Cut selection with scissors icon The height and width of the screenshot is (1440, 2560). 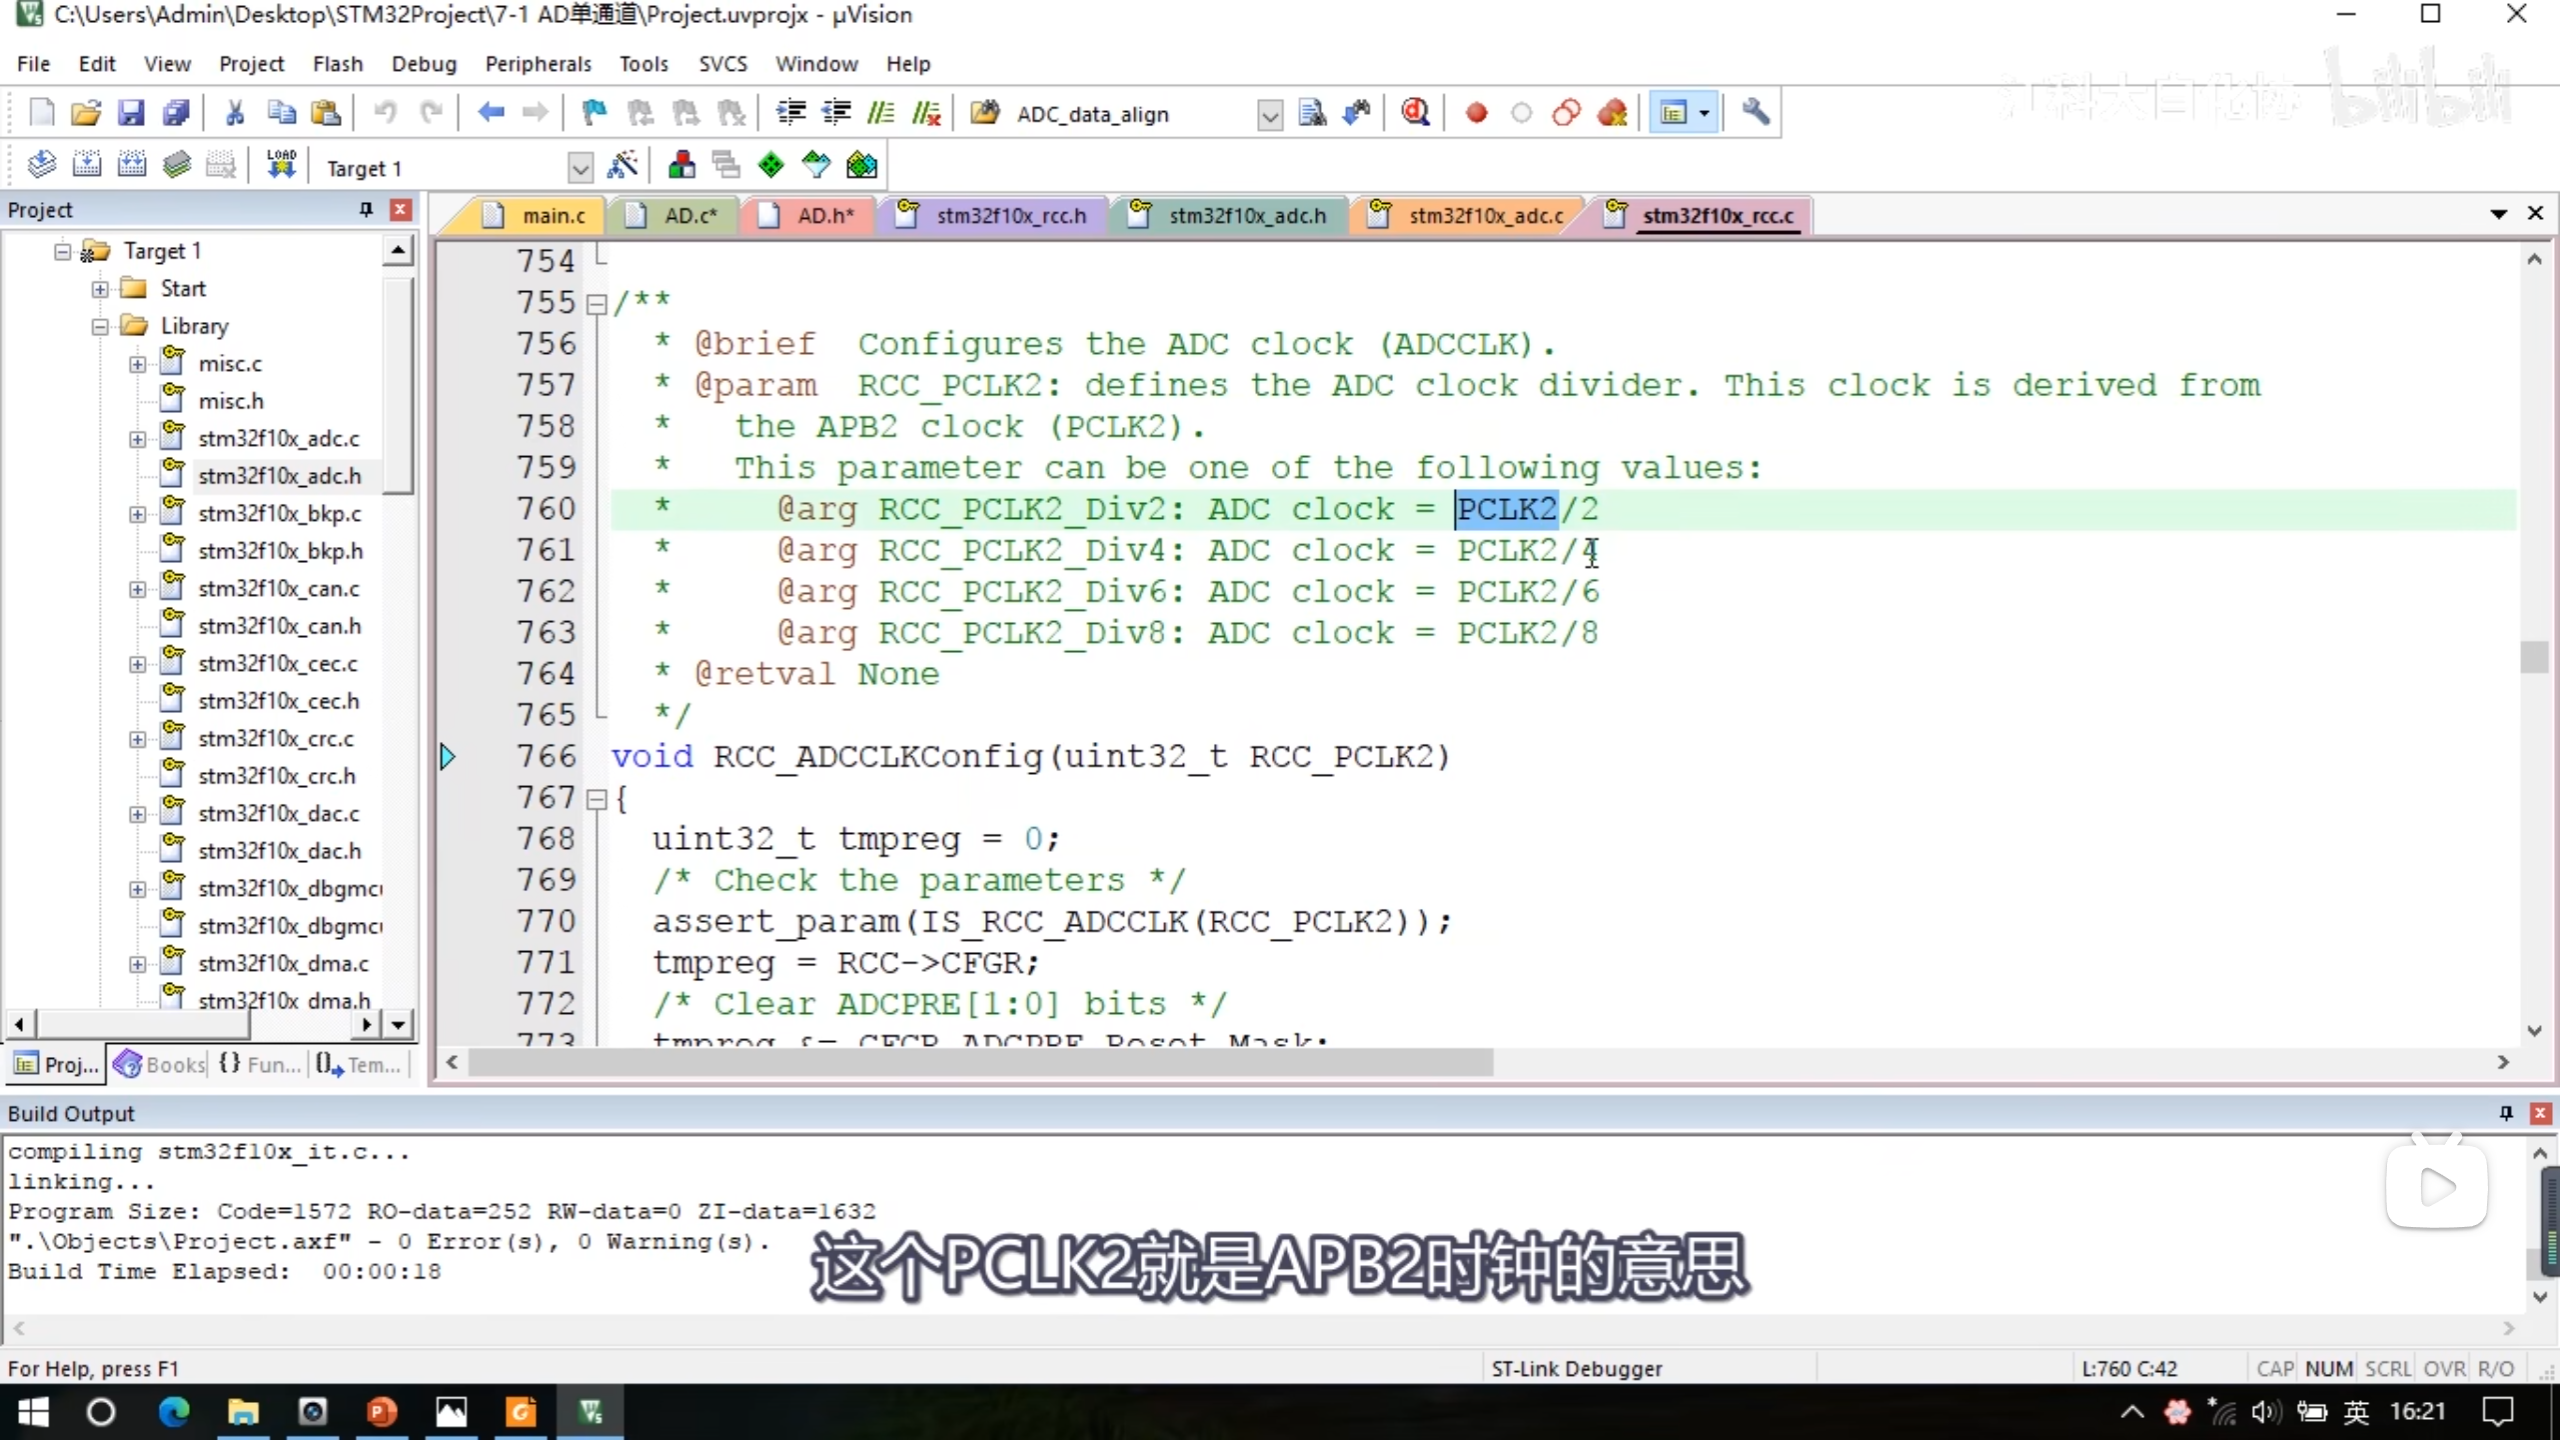click(x=235, y=113)
